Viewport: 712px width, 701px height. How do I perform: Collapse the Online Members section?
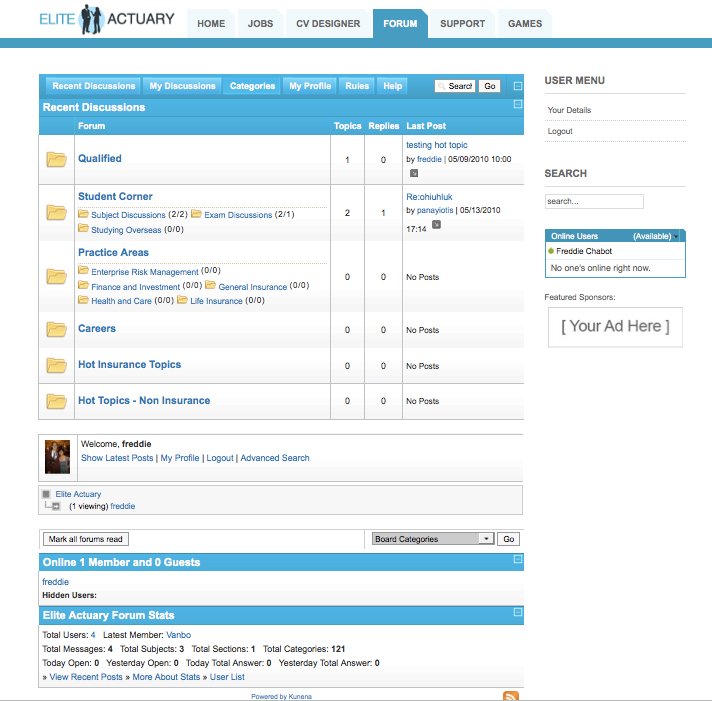click(x=517, y=560)
